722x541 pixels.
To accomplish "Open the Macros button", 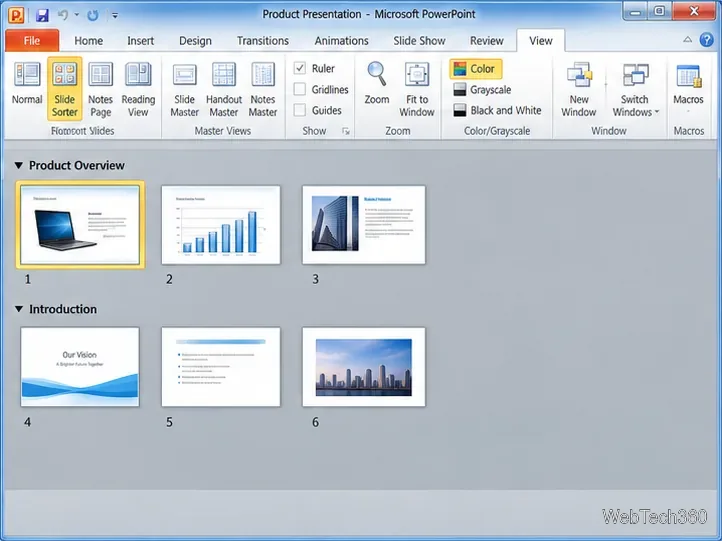I will coord(688,86).
